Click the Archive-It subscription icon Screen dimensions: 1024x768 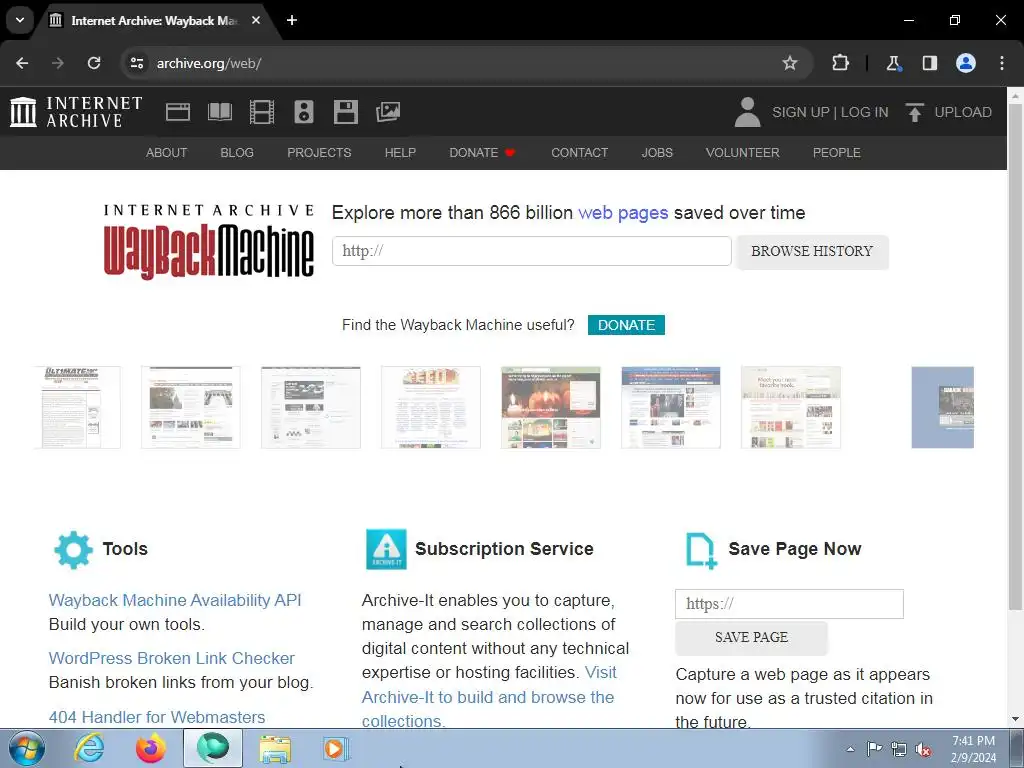(x=386, y=549)
